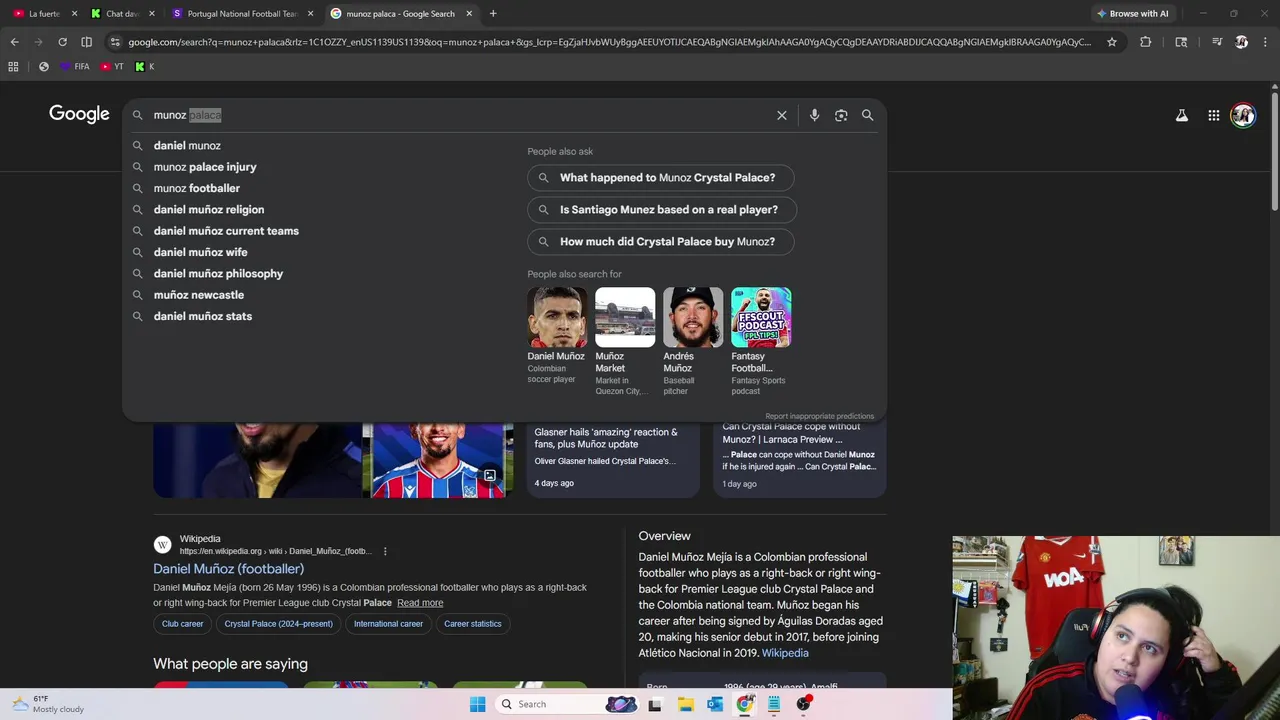Click 'Browse with AI' button

coord(1132,14)
